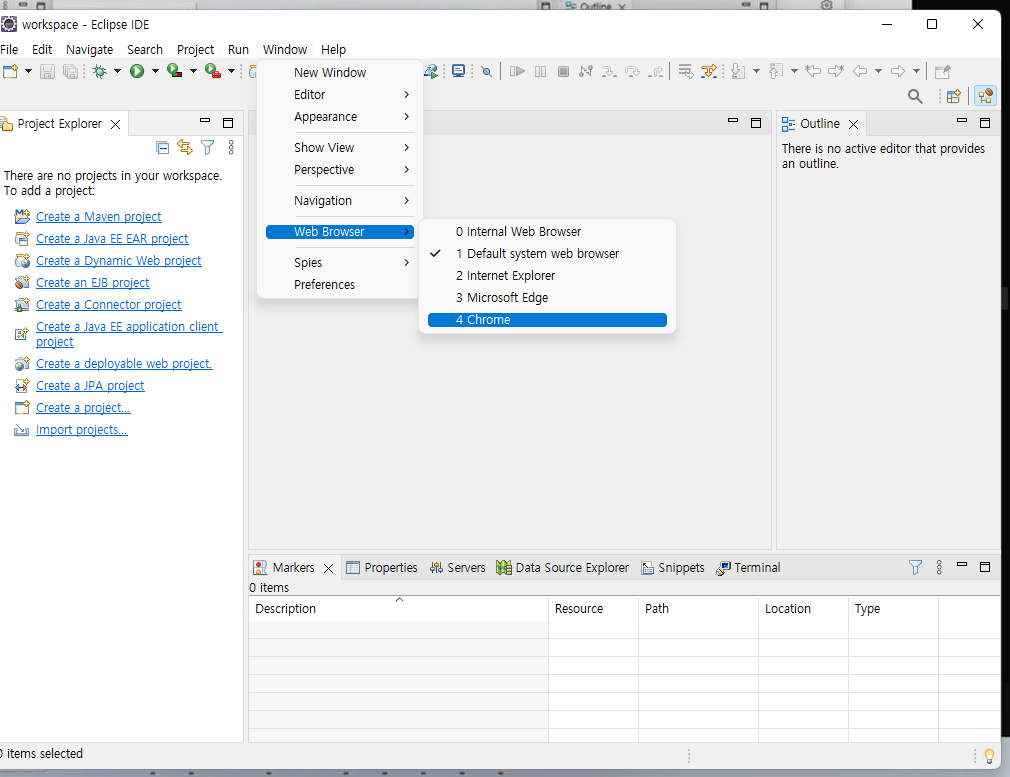Select Microsoft Edge browser option
This screenshot has width=1010, height=777.
coord(547,297)
